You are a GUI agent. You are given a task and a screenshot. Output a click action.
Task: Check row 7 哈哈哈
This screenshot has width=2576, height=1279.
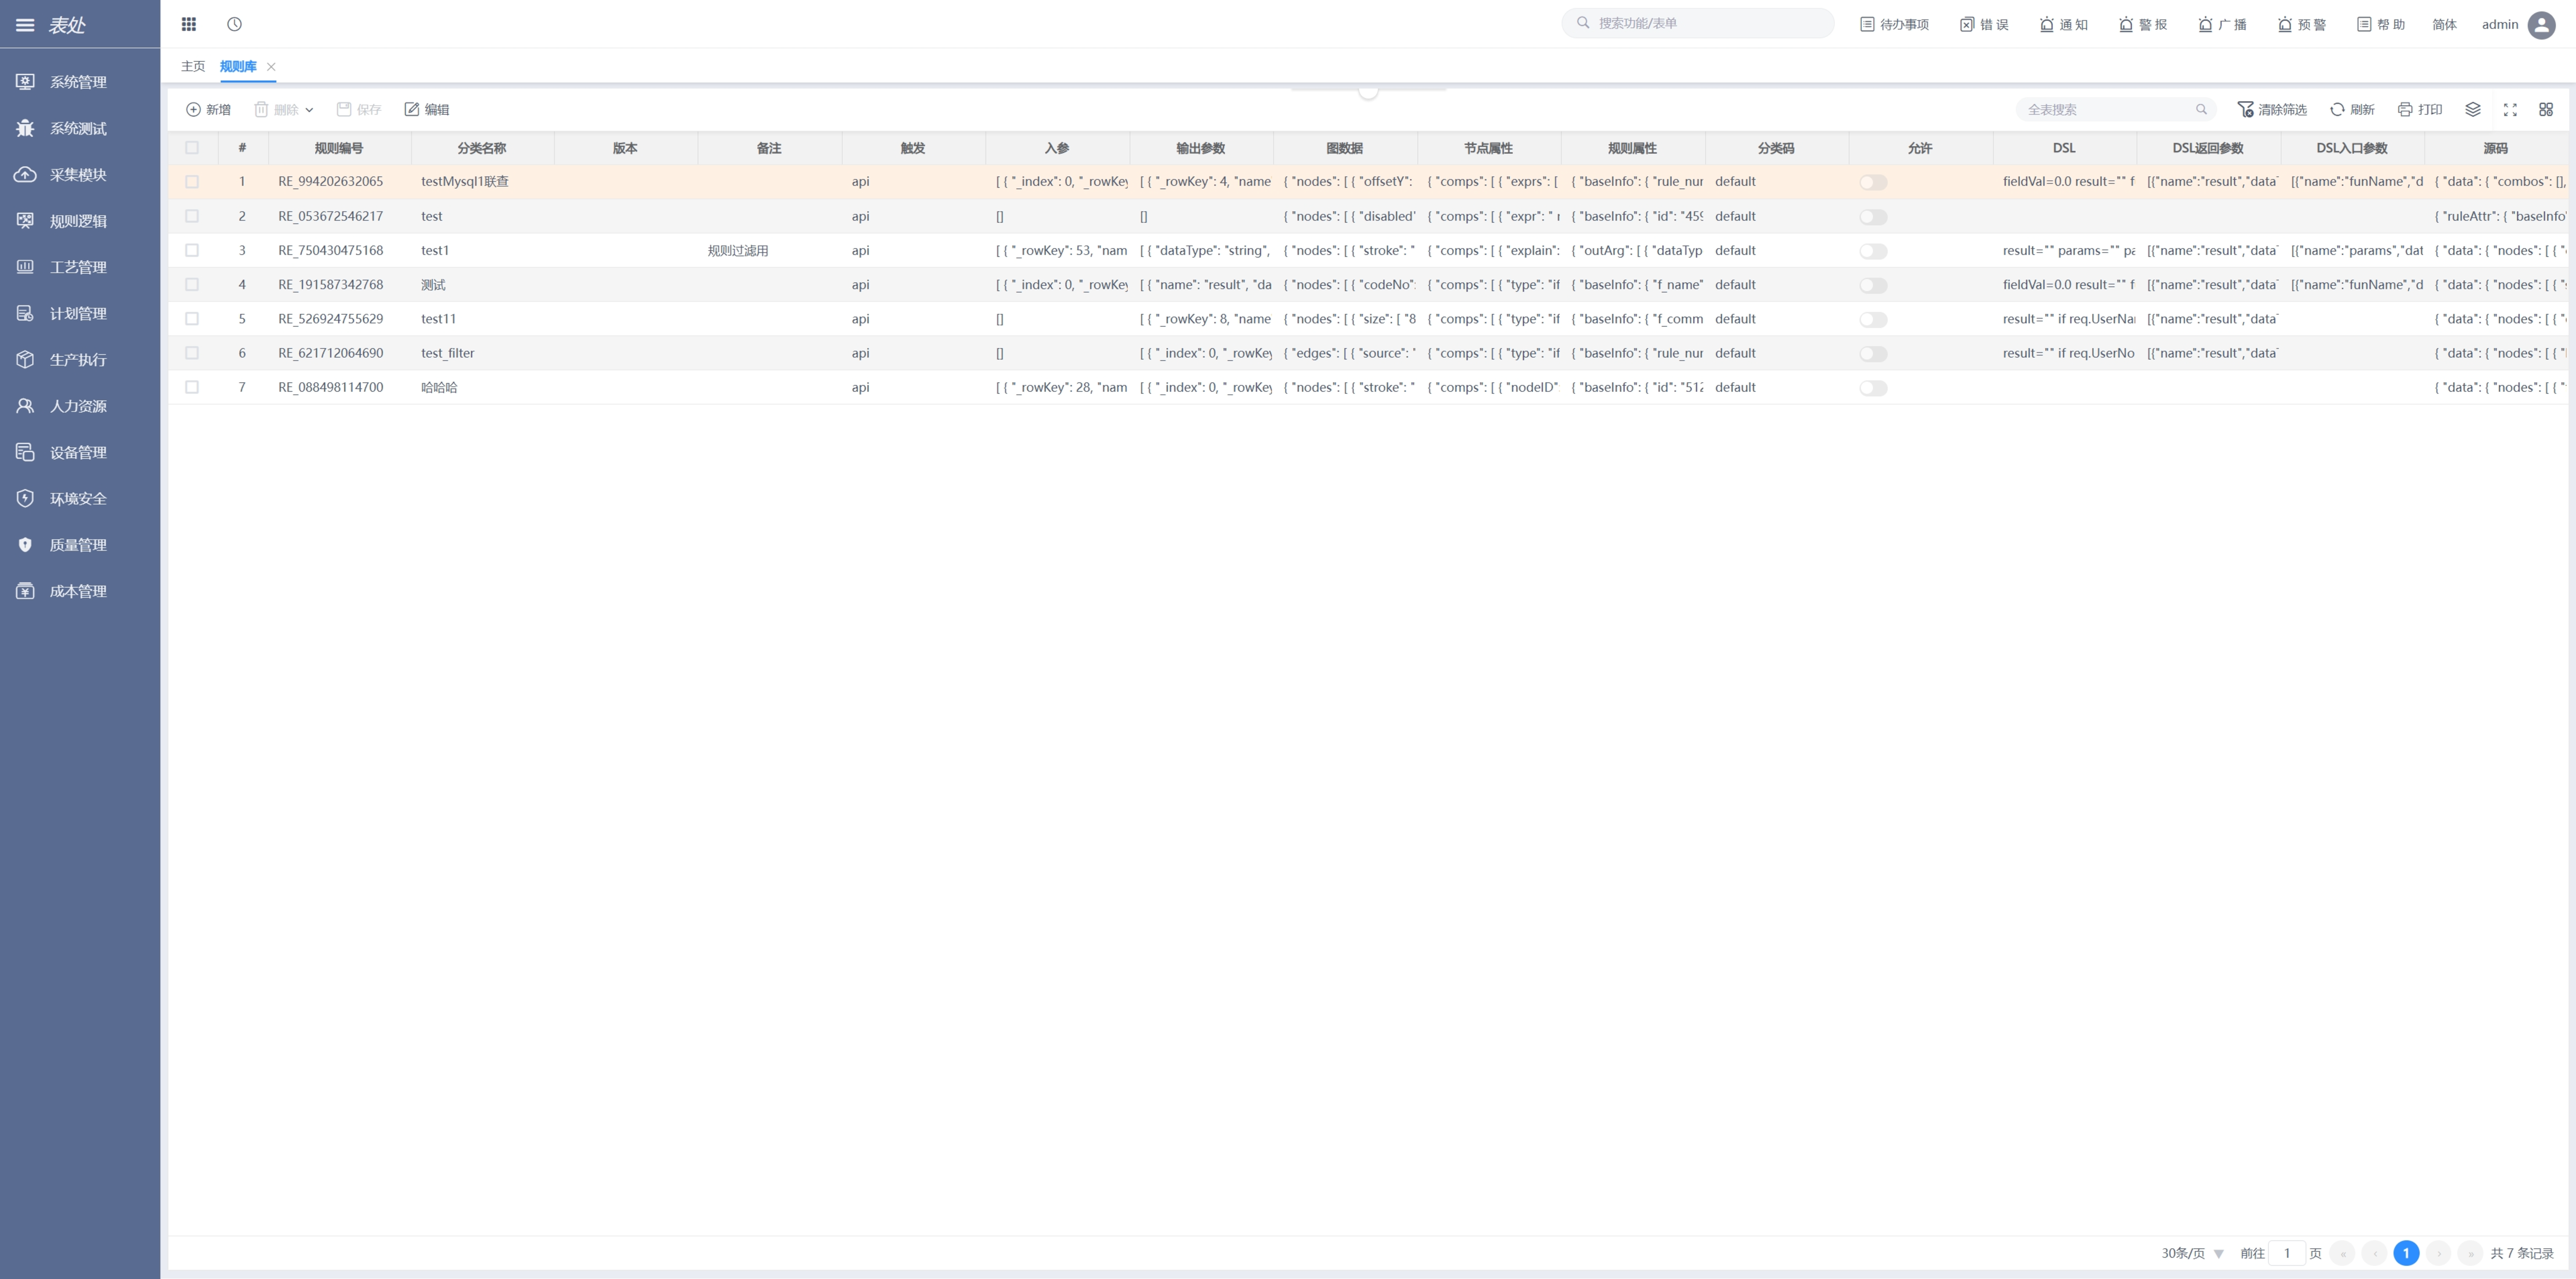tap(192, 387)
